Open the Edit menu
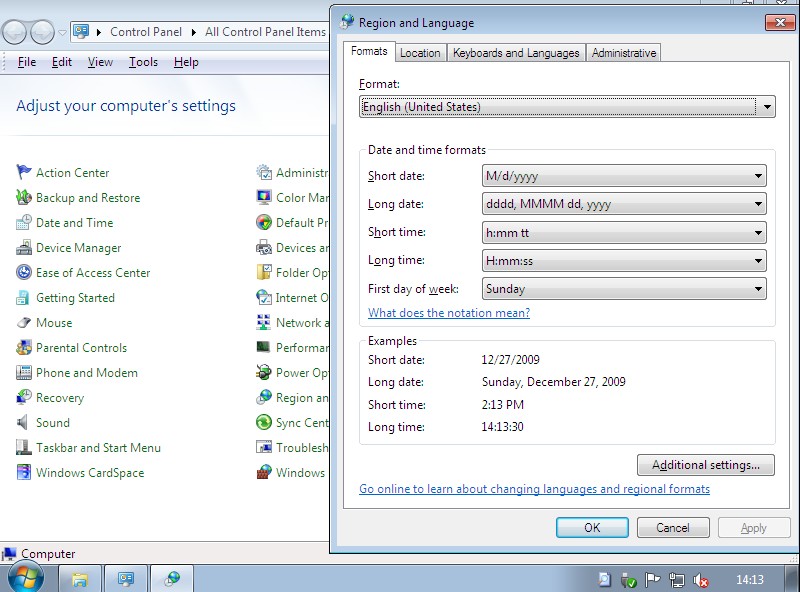The image size is (800, 592). pyautogui.click(x=61, y=62)
